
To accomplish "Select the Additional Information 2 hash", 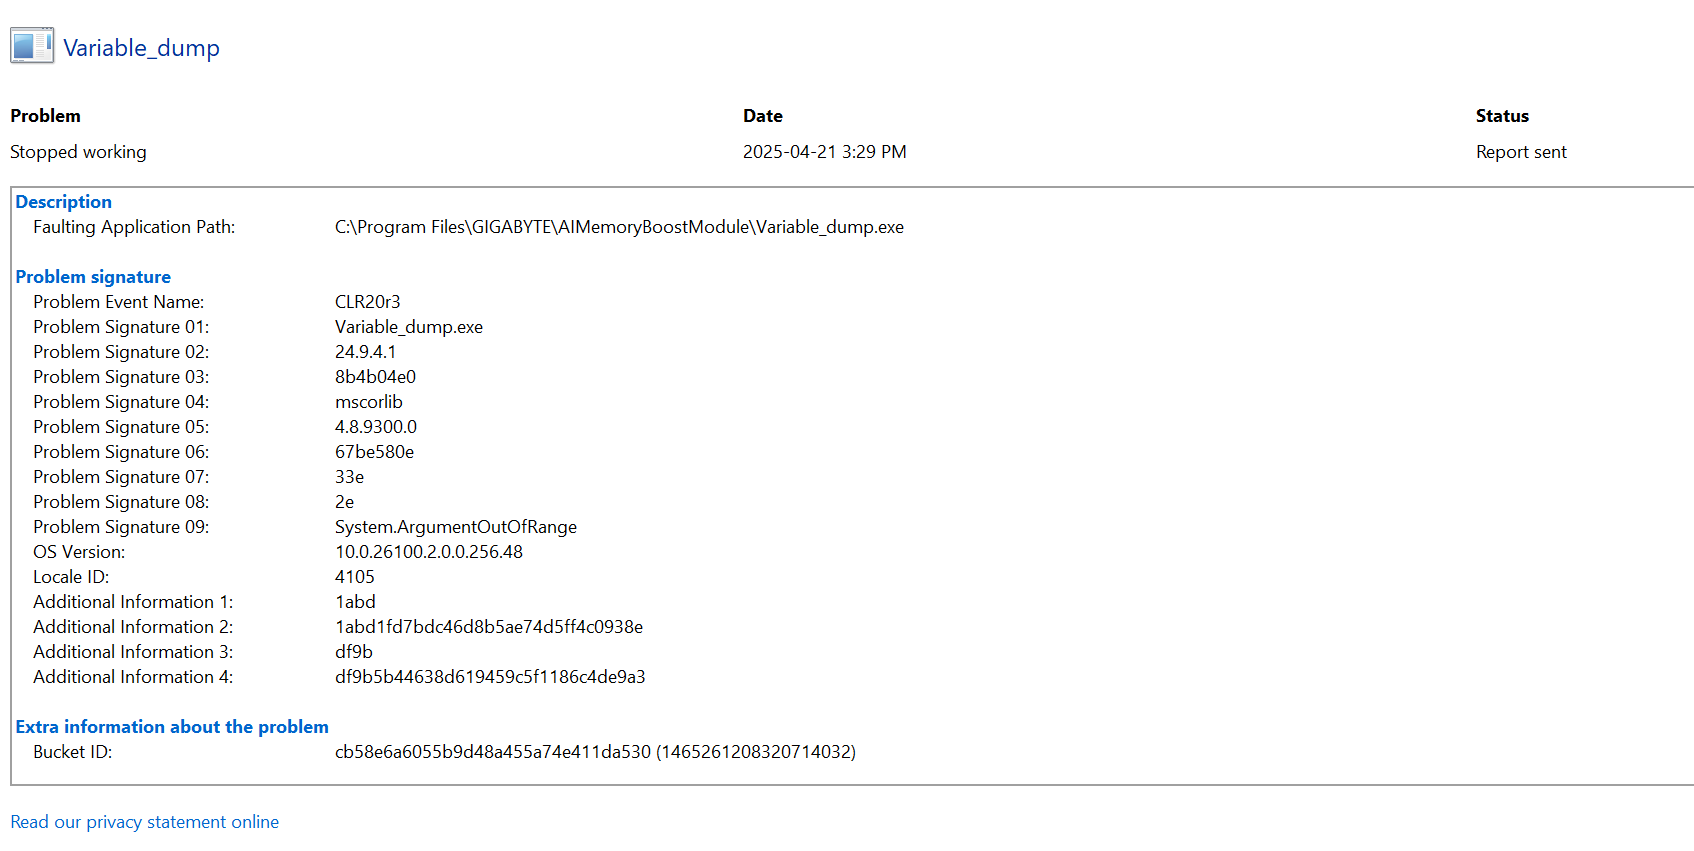I will coord(489,627).
